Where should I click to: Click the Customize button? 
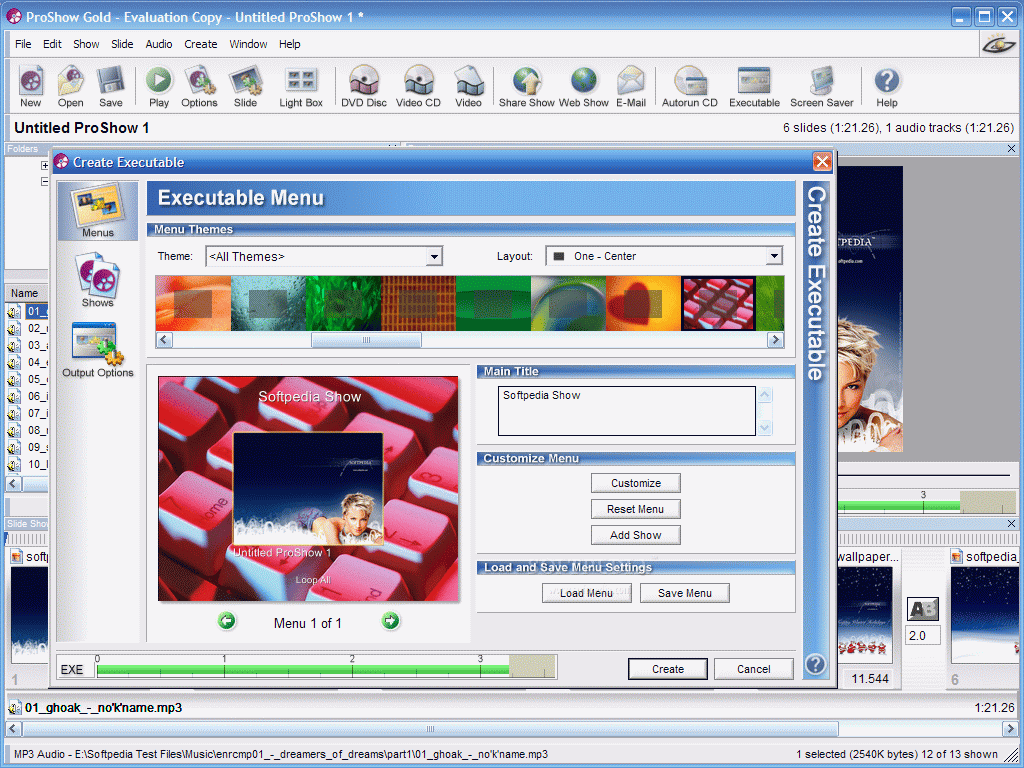(635, 483)
